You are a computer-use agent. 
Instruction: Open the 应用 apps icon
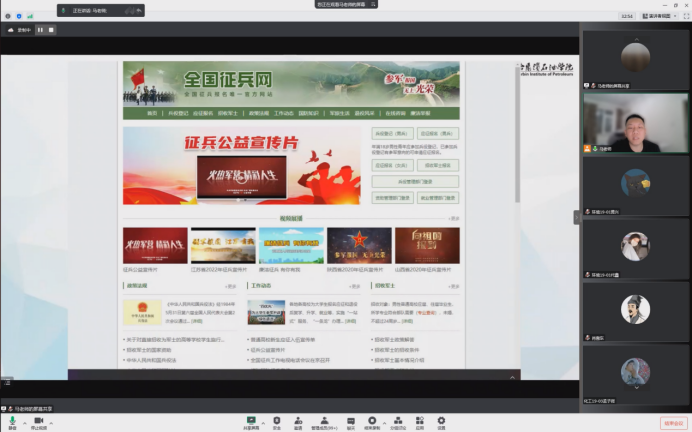420,421
